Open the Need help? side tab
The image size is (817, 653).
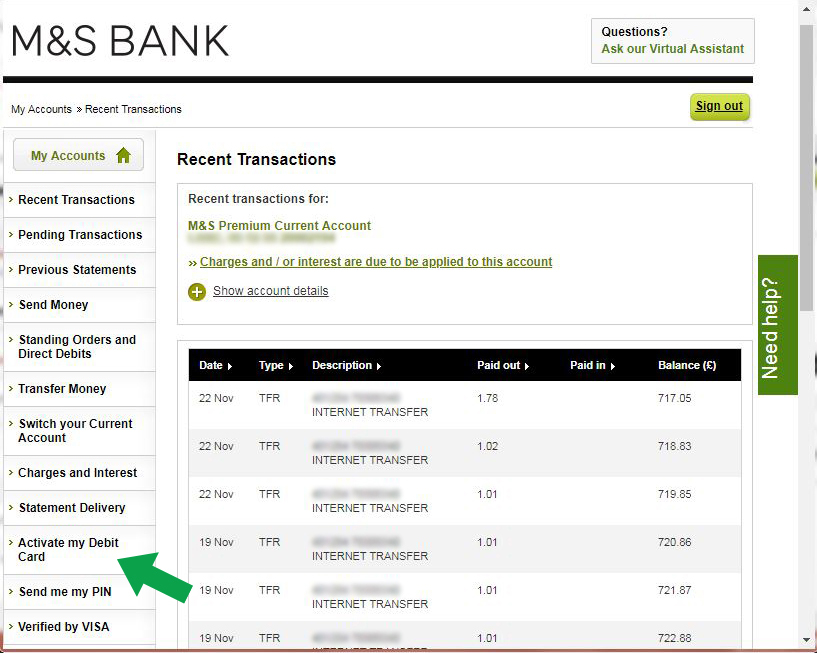(777, 325)
